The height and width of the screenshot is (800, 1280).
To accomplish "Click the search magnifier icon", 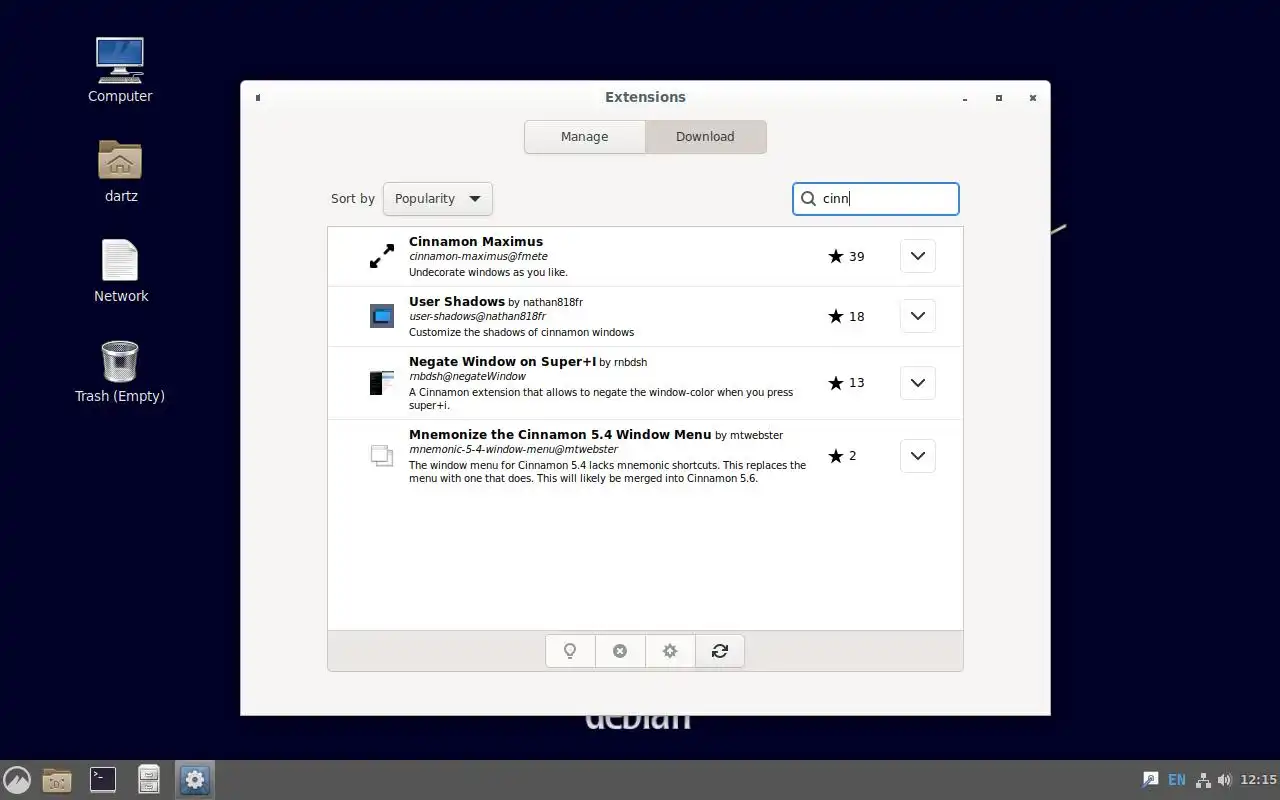I will 808,198.
